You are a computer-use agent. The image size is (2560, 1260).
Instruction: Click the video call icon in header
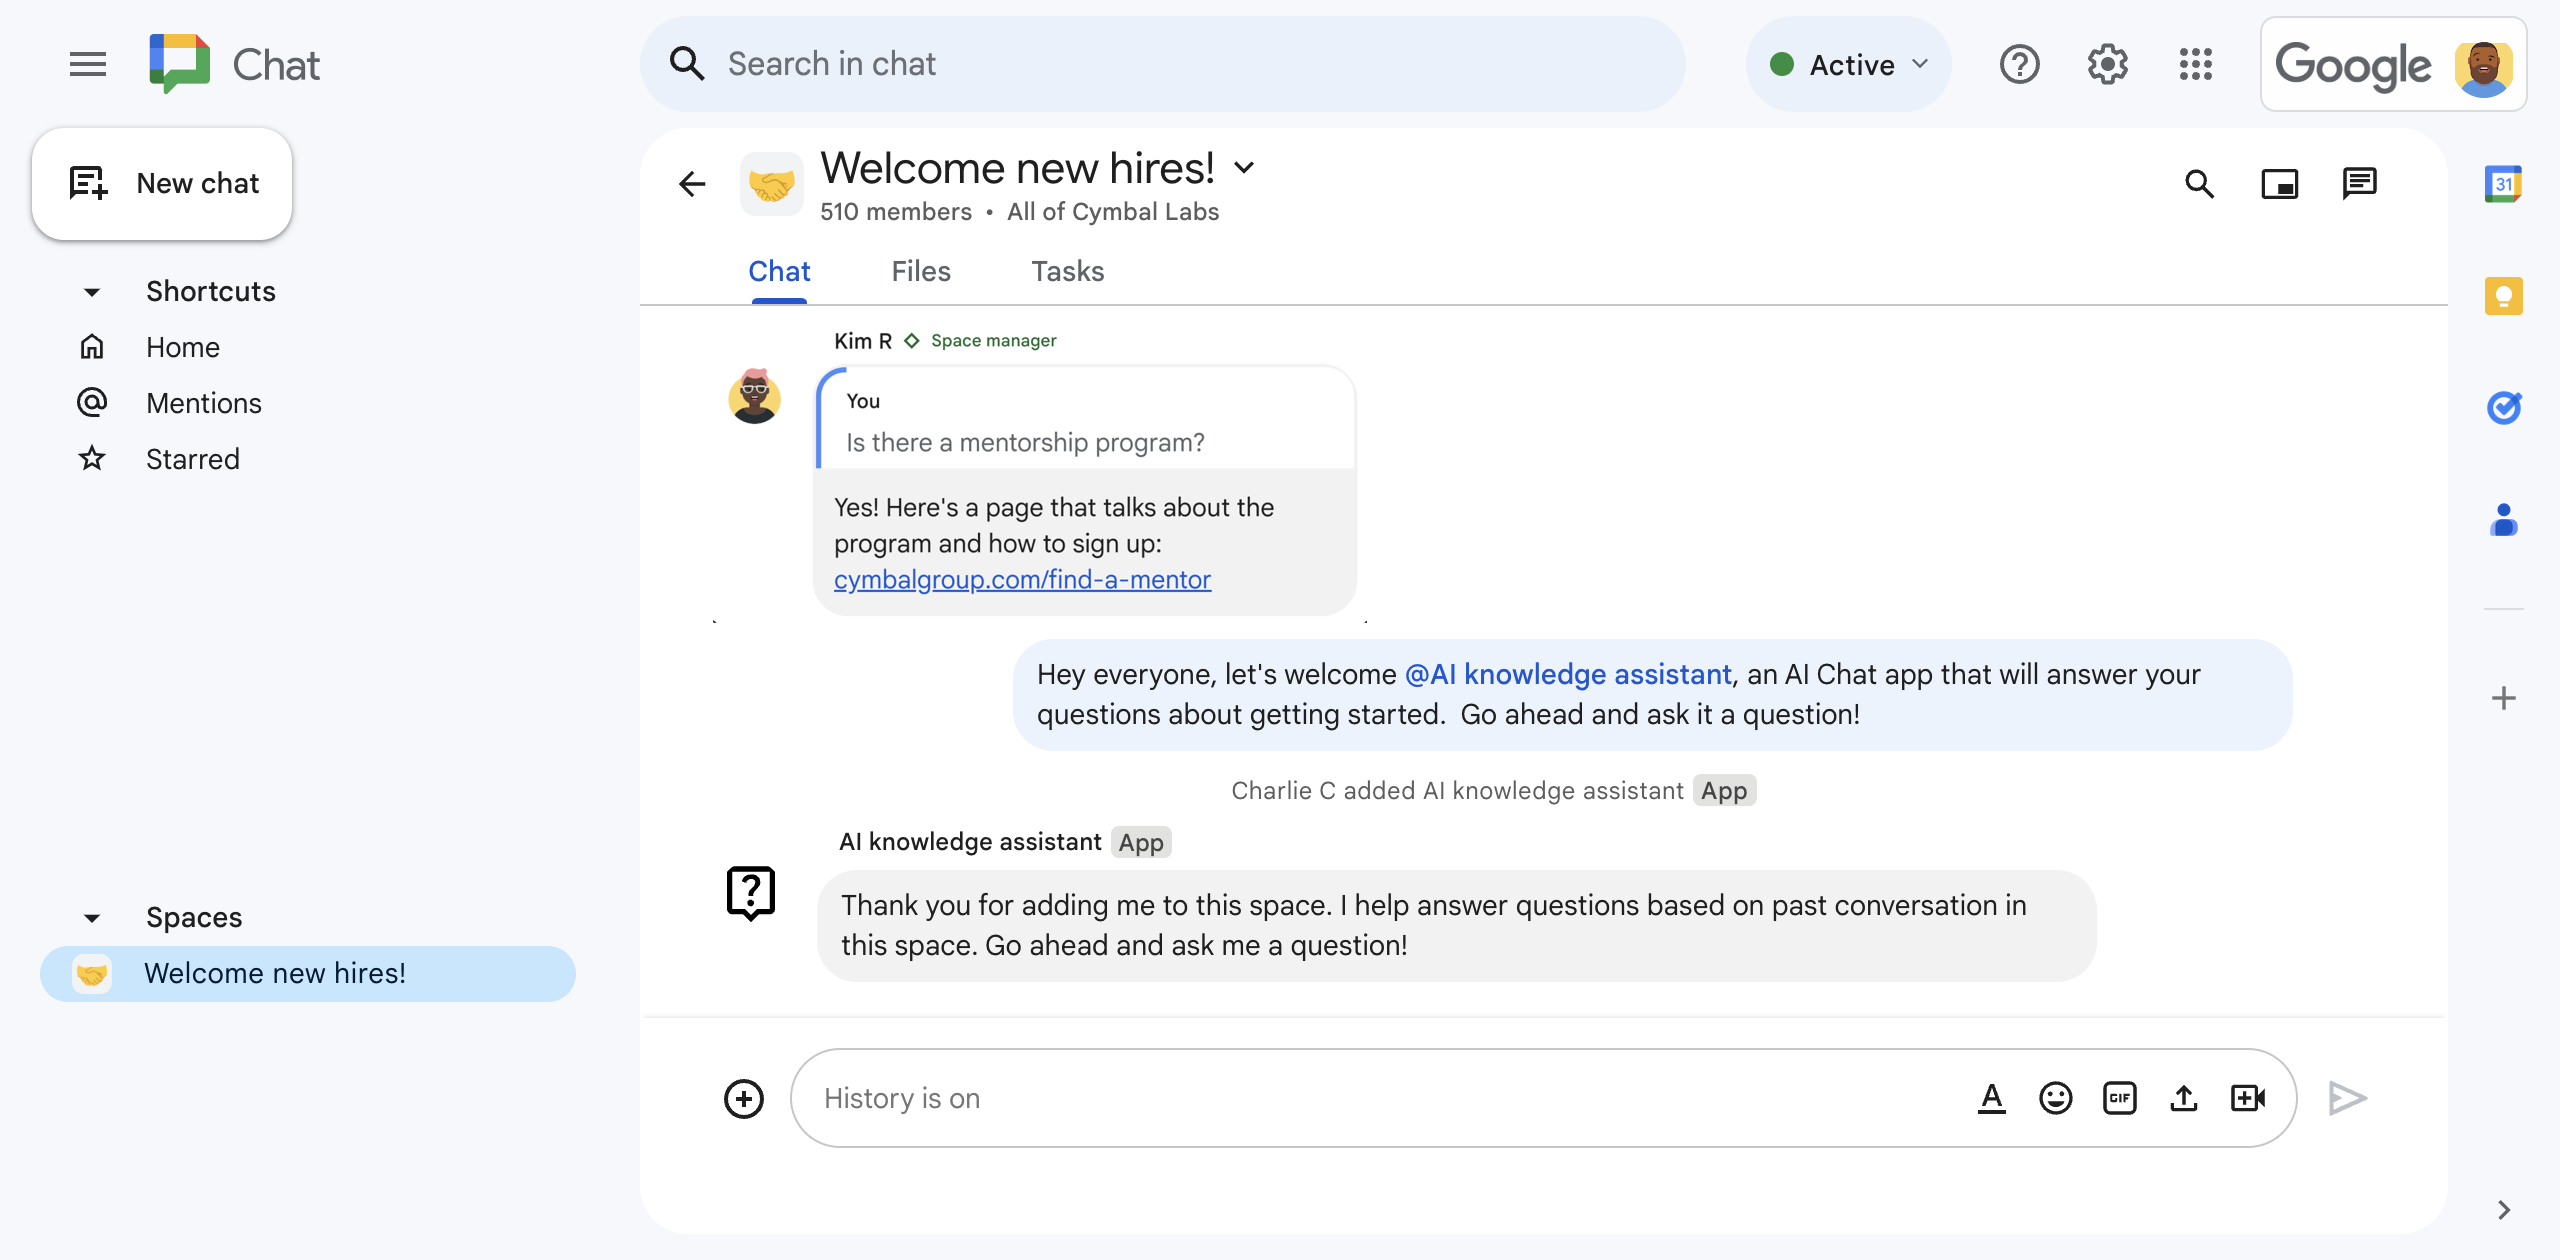click(2279, 181)
